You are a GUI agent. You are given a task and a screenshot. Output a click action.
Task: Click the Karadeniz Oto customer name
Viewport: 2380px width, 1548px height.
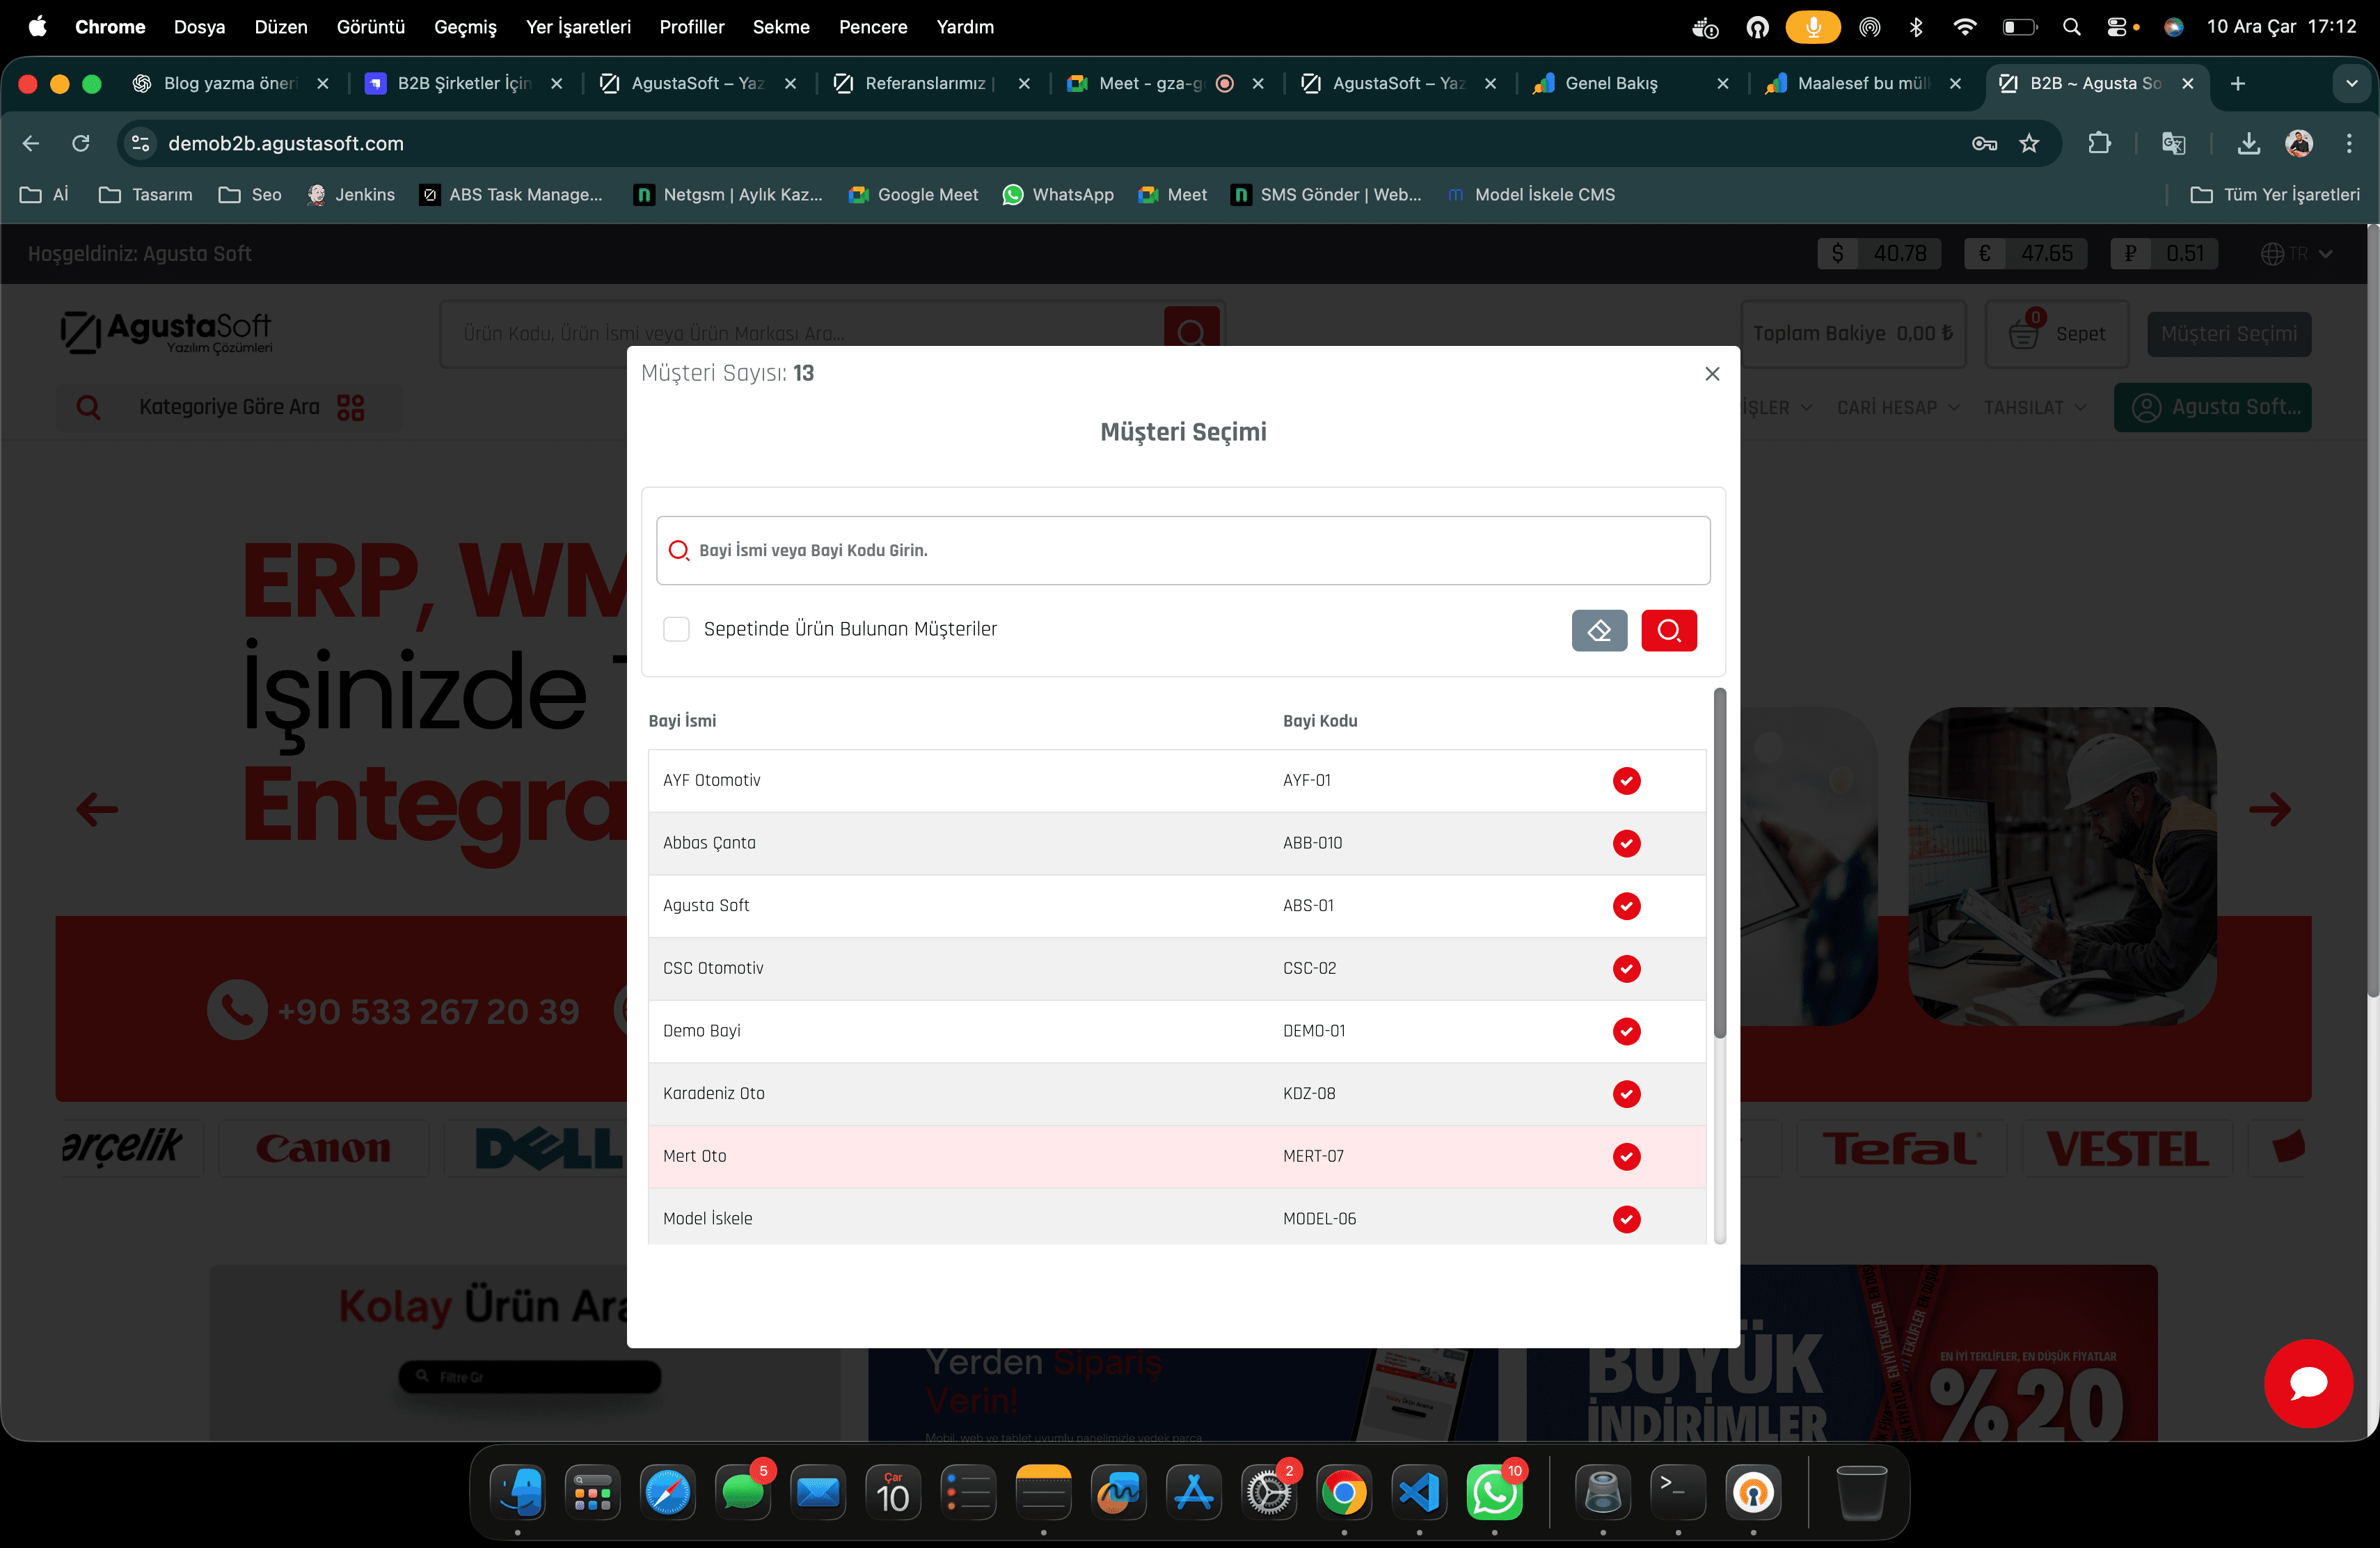tap(713, 1094)
